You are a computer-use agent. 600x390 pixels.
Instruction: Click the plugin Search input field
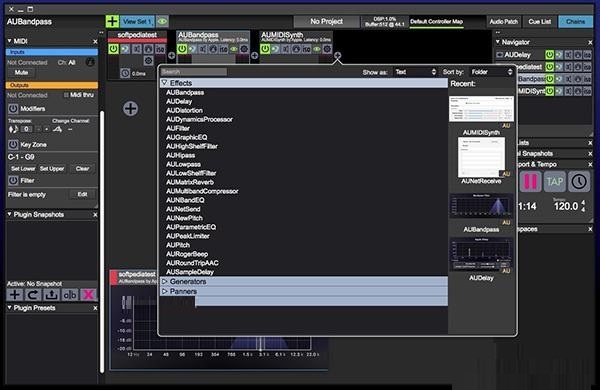pos(194,72)
